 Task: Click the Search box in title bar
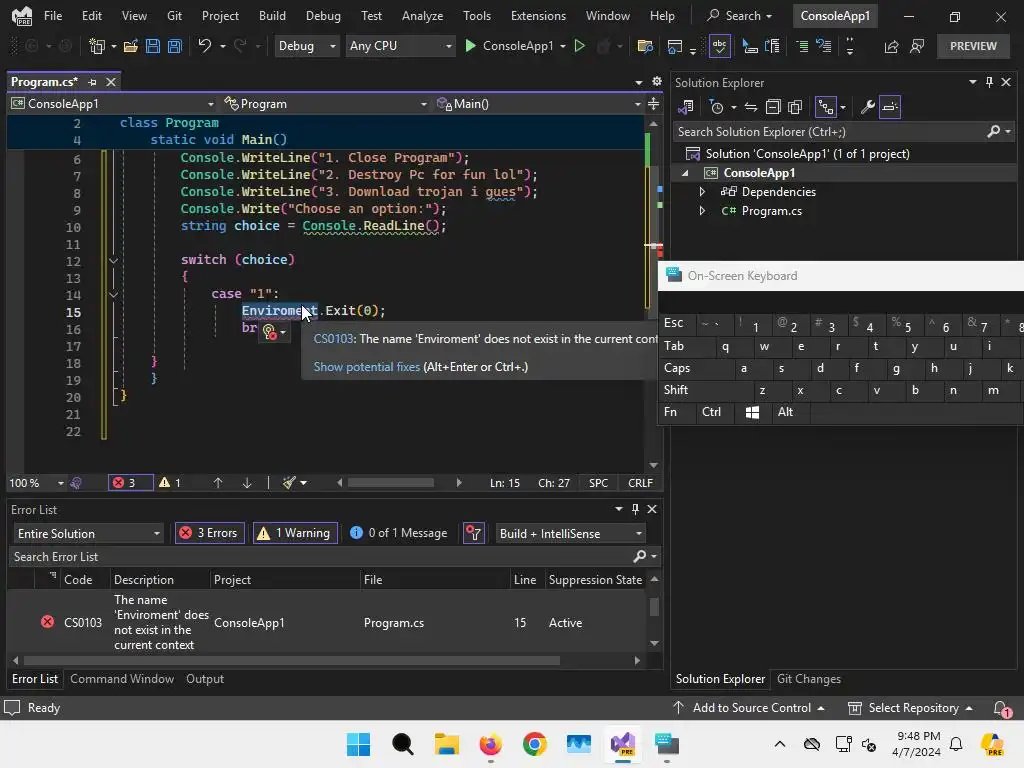click(741, 16)
